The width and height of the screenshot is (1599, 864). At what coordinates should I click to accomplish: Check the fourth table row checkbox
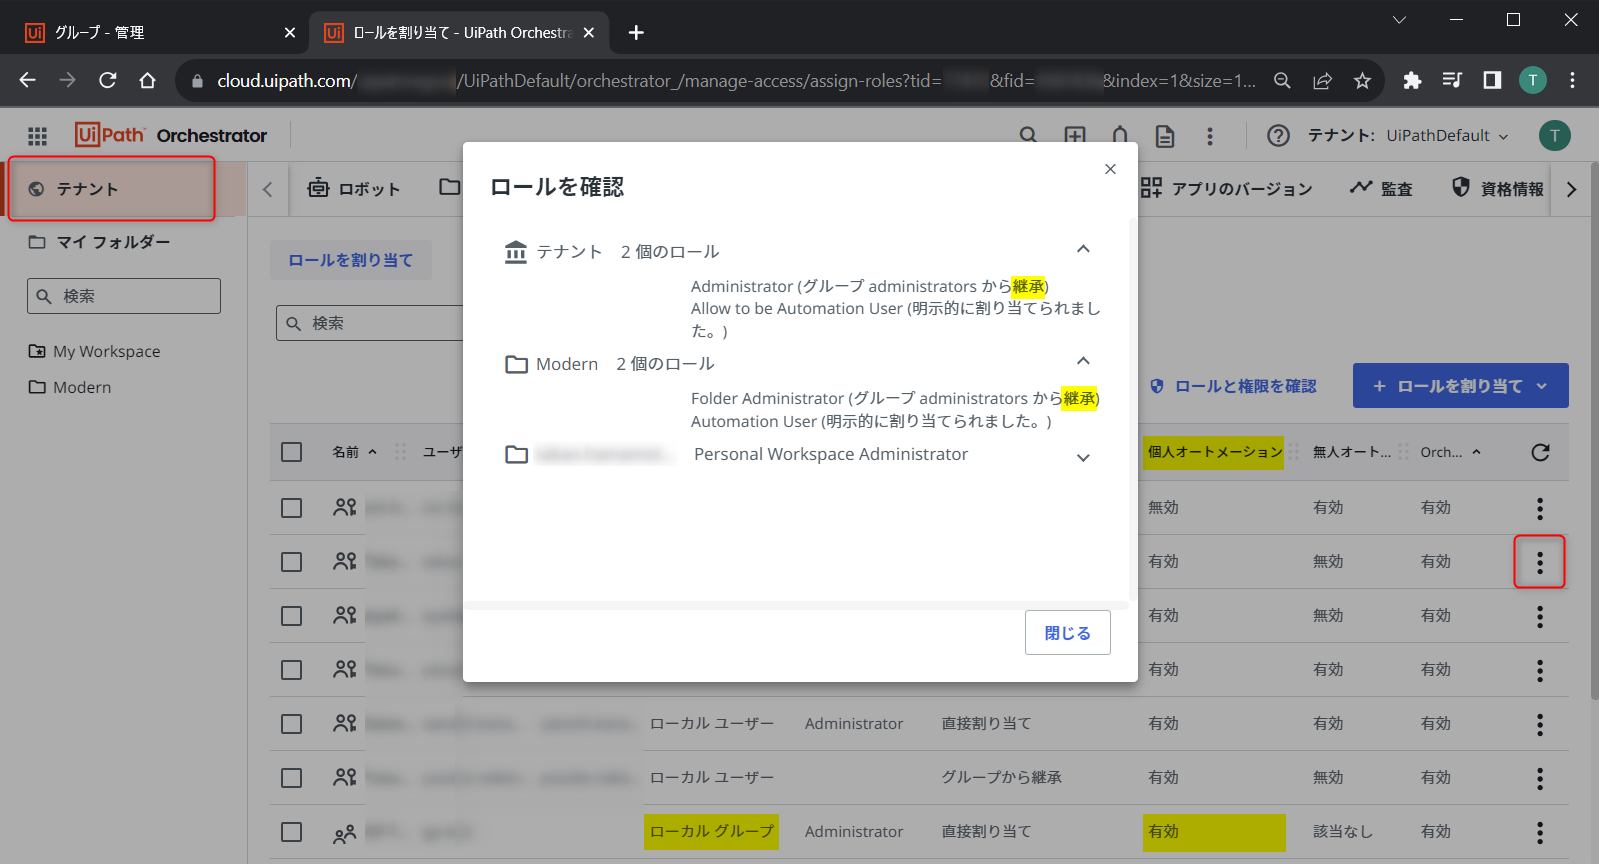pyautogui.click(x=292, y=670)
